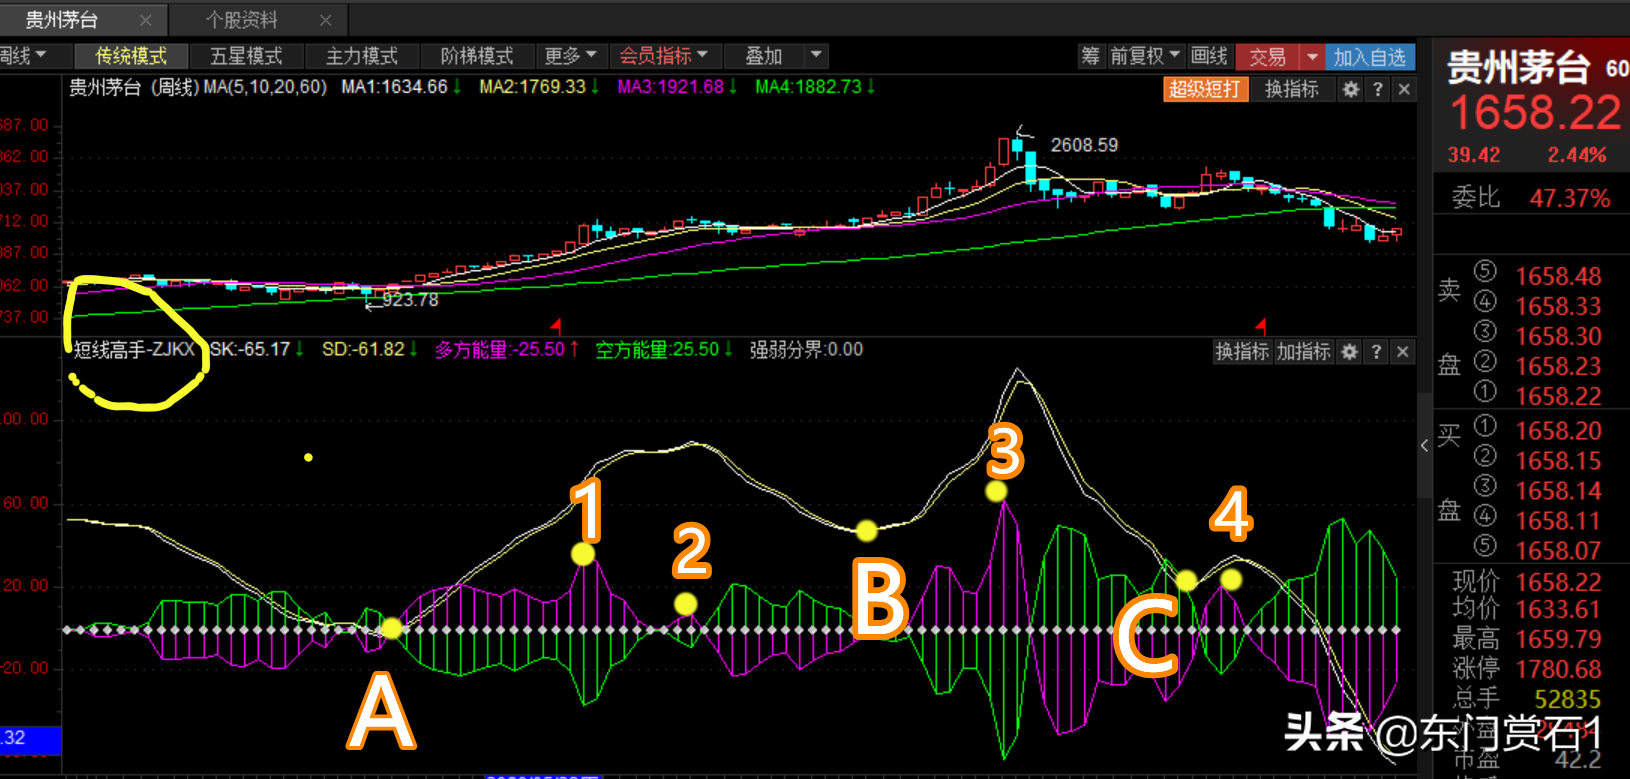Viewport: 1630px width, 779px height.
Task: Click the 总手 52835 value
Action: (1567, 699)
